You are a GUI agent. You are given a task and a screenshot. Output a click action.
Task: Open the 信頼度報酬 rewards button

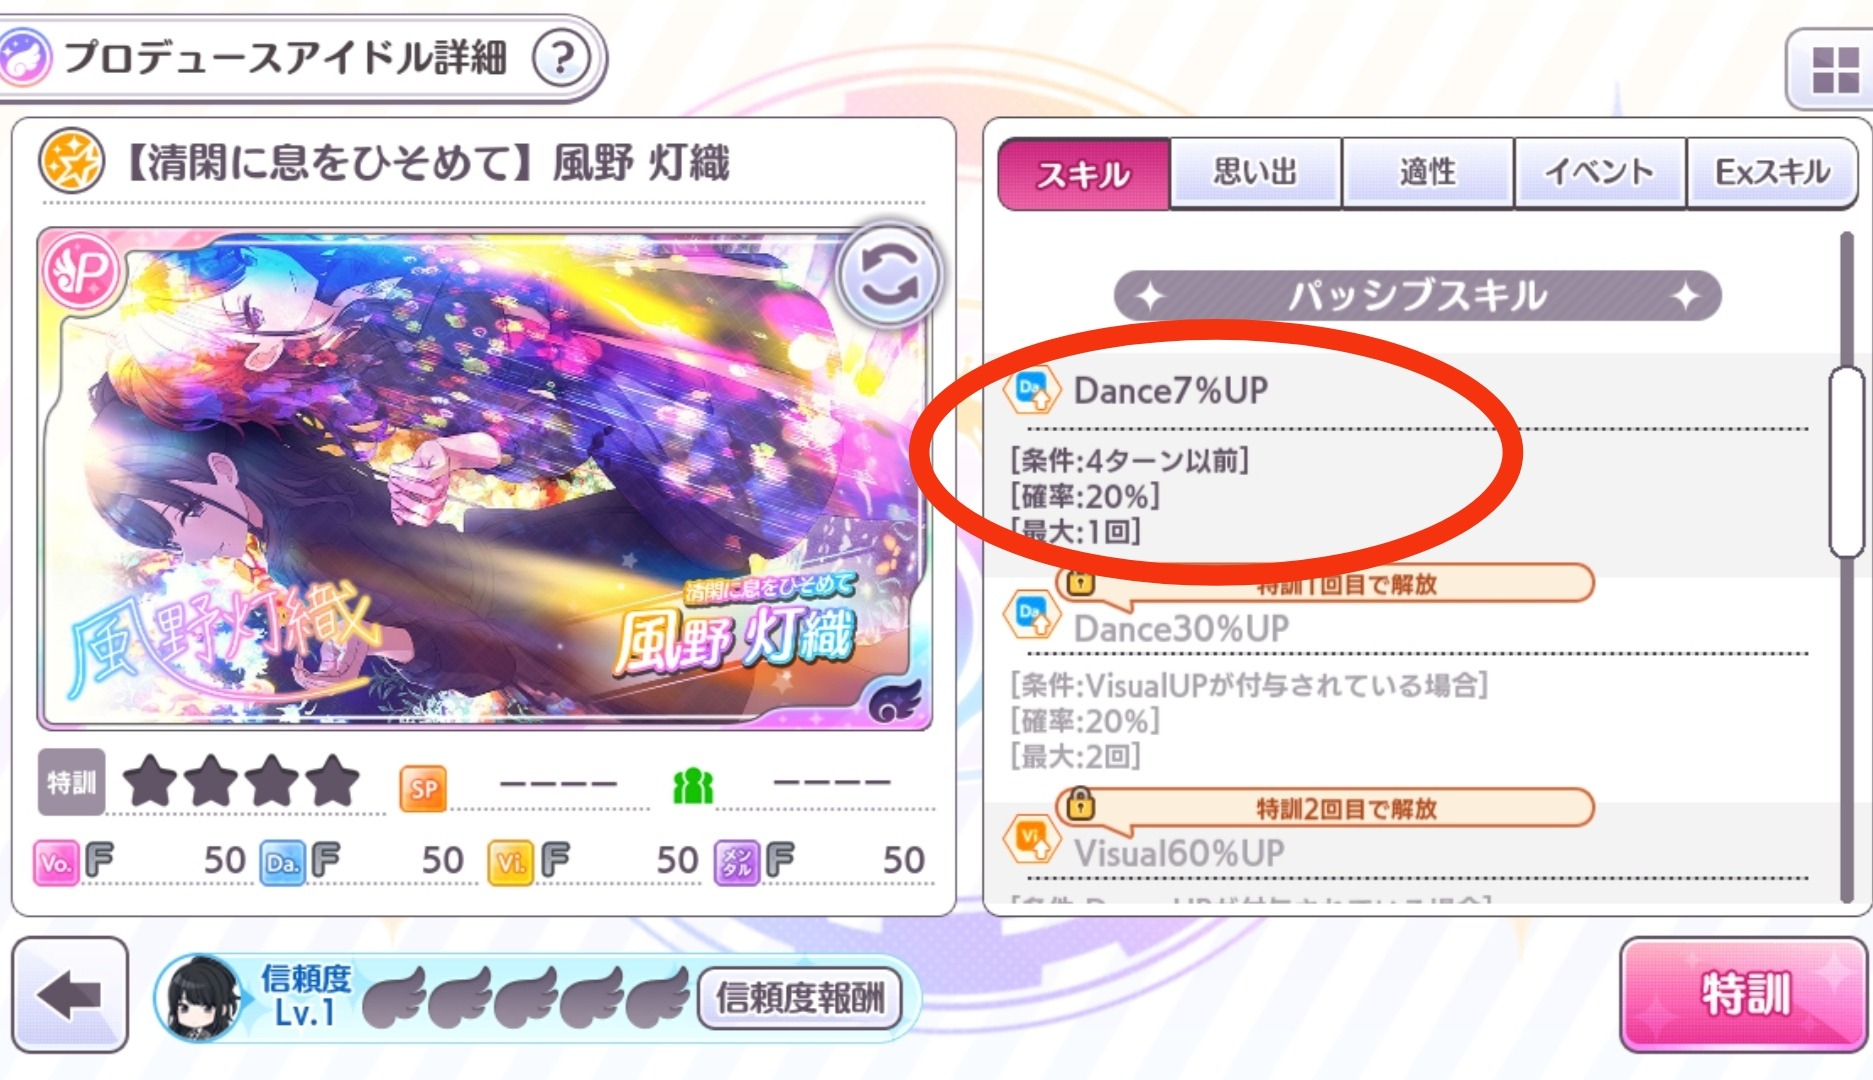coord(800,998)
